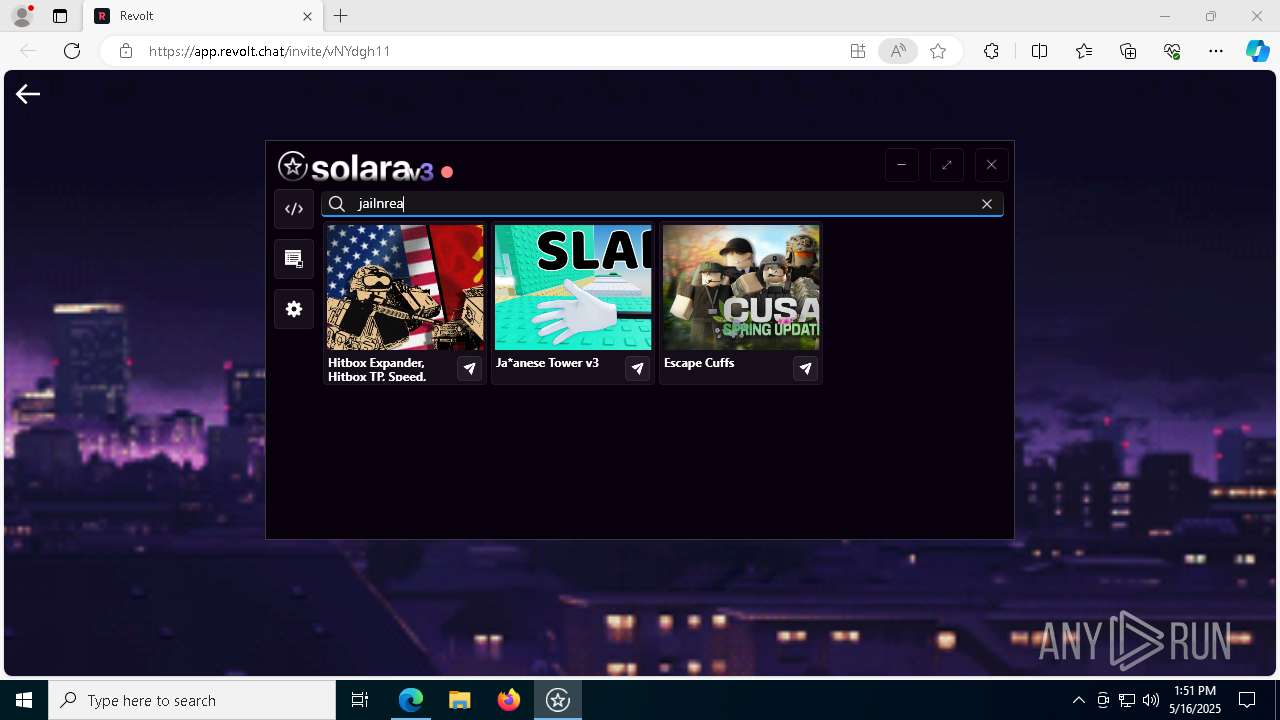Click the taskbar search box
Image resolution: width=1280 pixels, height=720 pixels.
(x=192, y=700)
